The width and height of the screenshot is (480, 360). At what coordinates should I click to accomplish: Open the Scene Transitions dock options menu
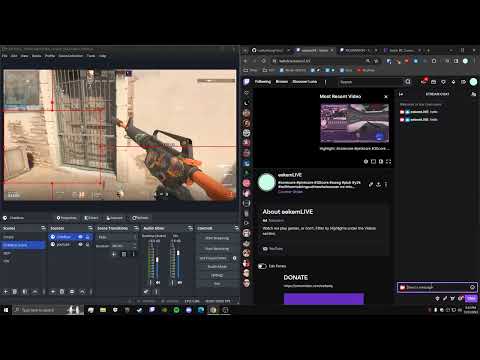tap(136, 228)
